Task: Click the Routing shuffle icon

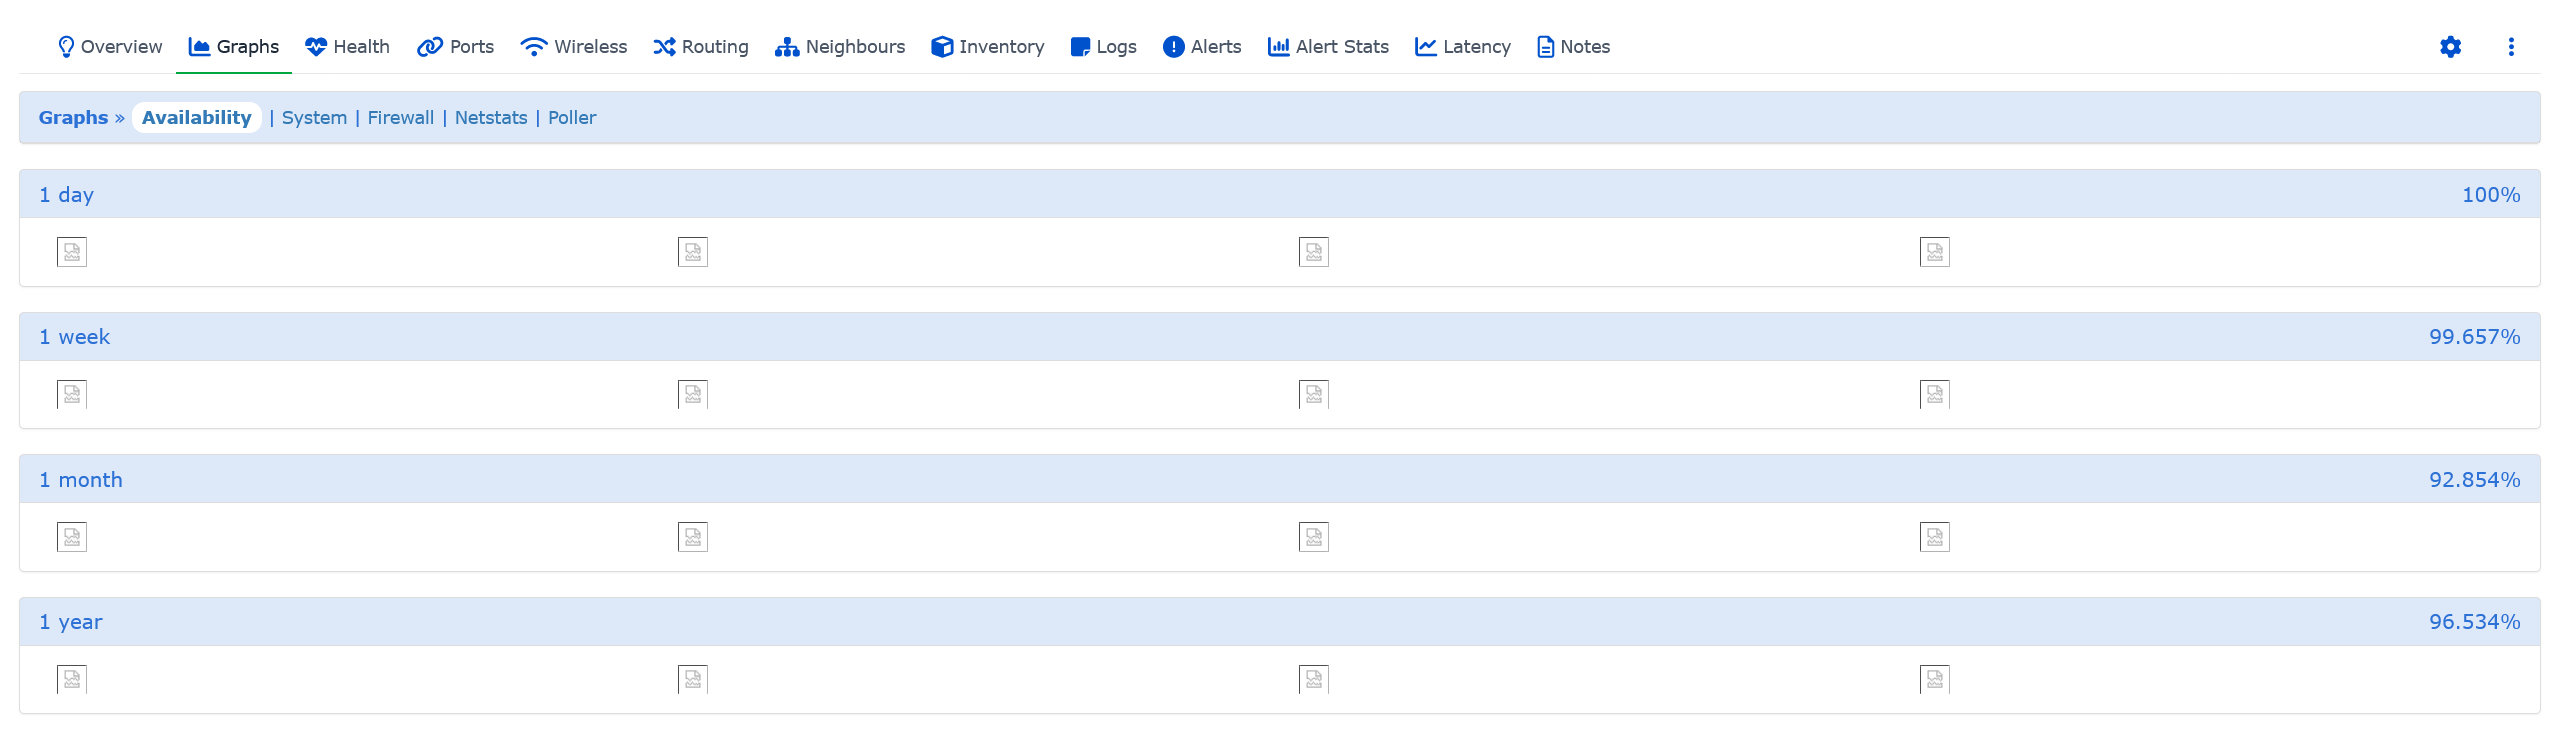Action: pos(664,47)
